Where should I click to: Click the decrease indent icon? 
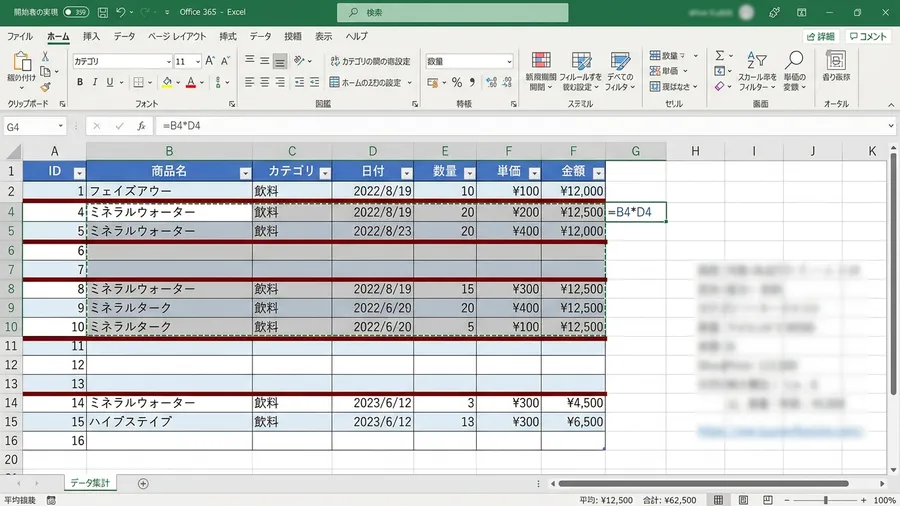pyautogui.click(x=299, y=83)
